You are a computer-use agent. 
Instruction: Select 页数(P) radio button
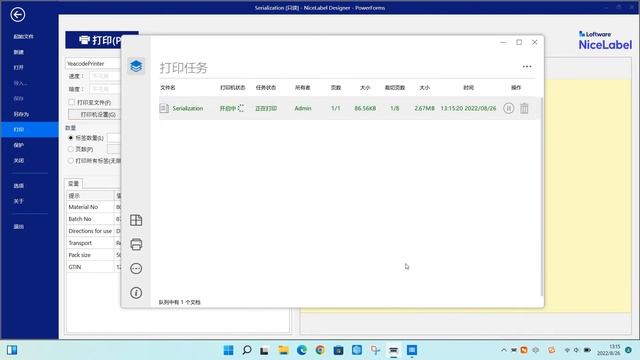(71, 149)
